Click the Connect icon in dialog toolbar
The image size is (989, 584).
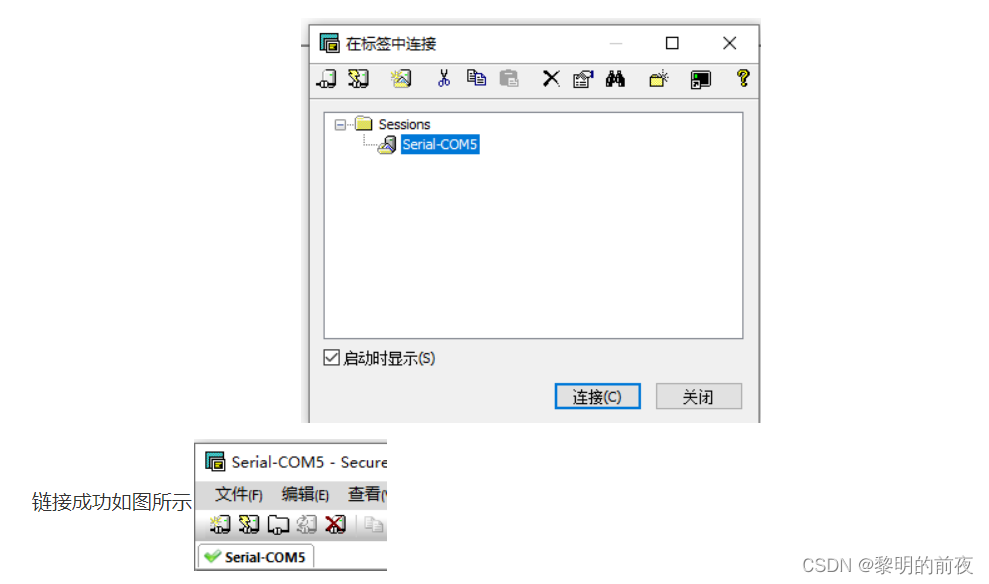click(x=327, y=79)
